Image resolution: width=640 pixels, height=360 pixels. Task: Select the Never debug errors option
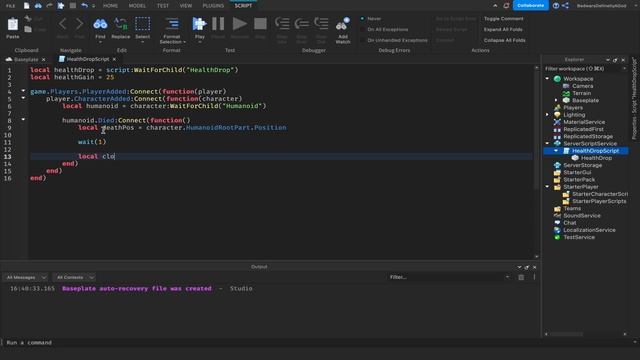click(x=362, y=19)
